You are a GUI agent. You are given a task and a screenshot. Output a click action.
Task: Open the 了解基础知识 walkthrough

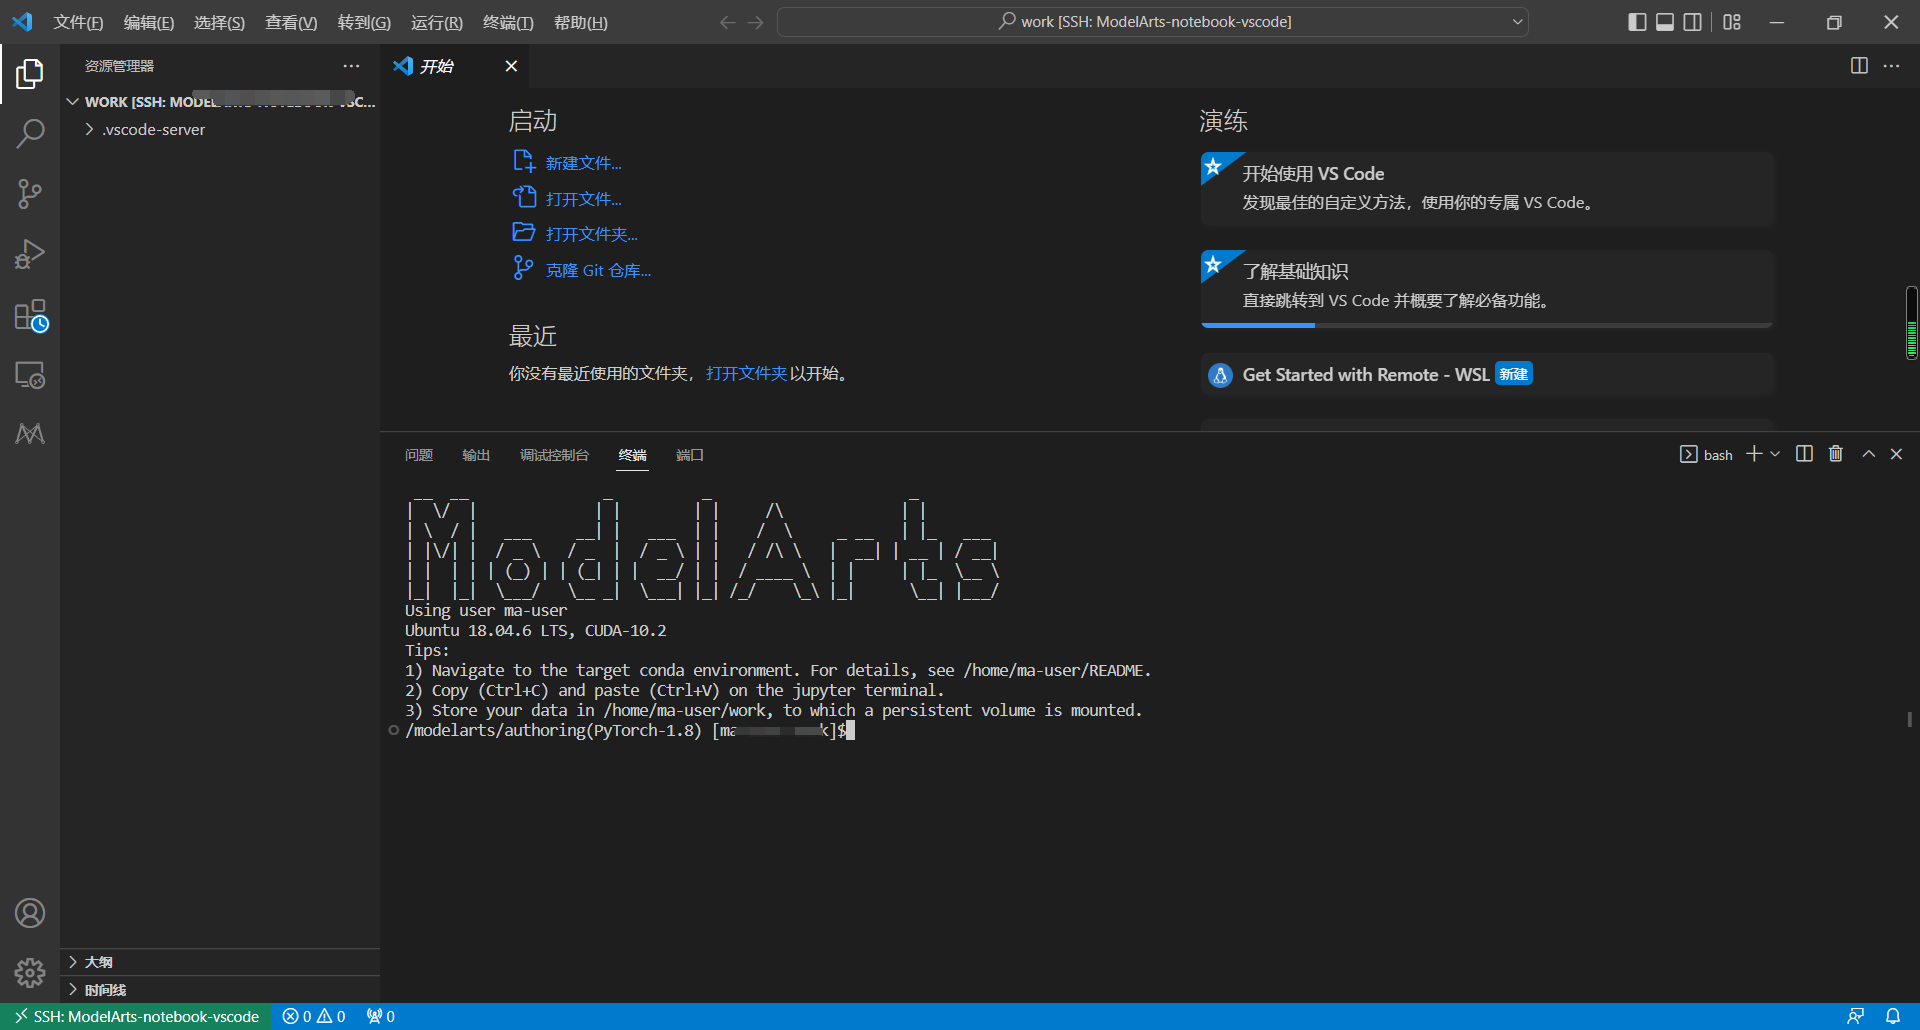1487,287
